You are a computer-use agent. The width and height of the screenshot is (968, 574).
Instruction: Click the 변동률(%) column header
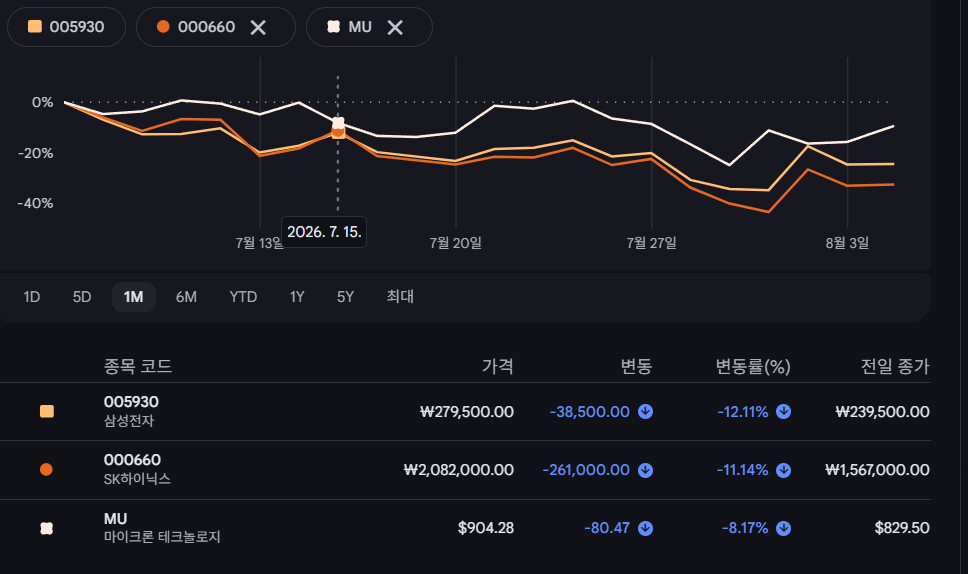[753, 367]
